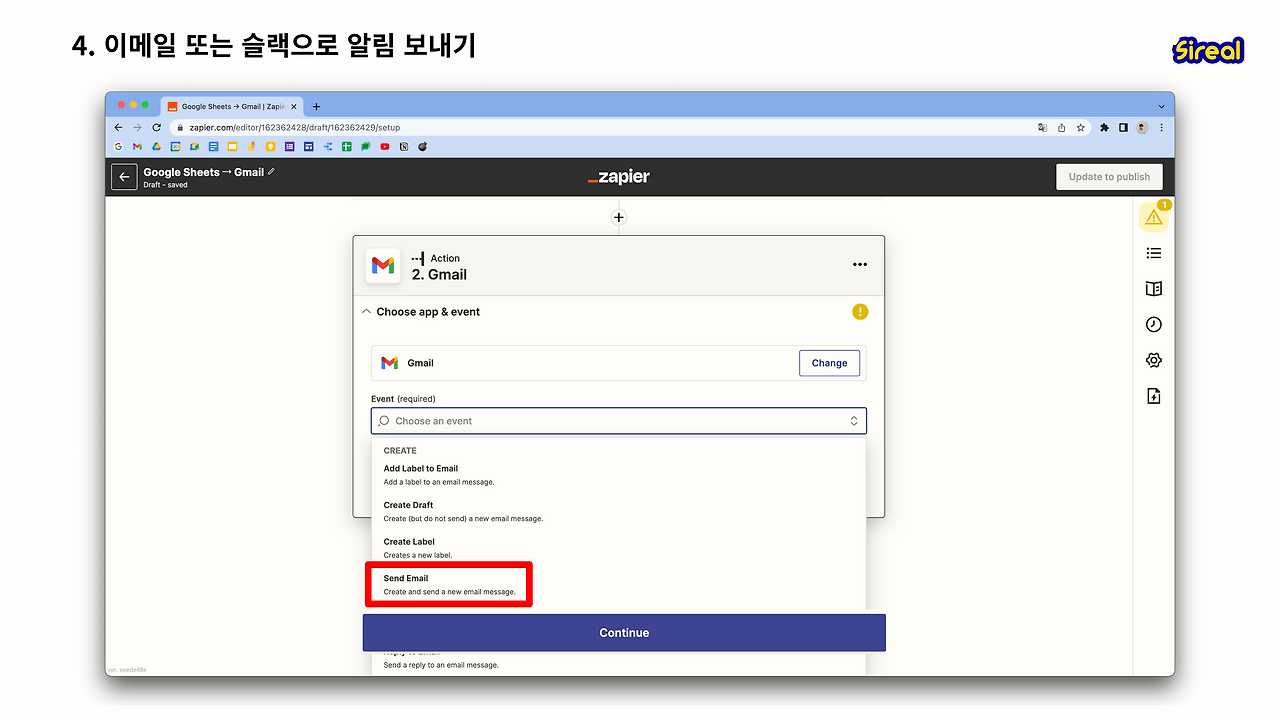Expand the Chrome tab search chevron
The image size is (1280, 720).
click(1161, 107)
